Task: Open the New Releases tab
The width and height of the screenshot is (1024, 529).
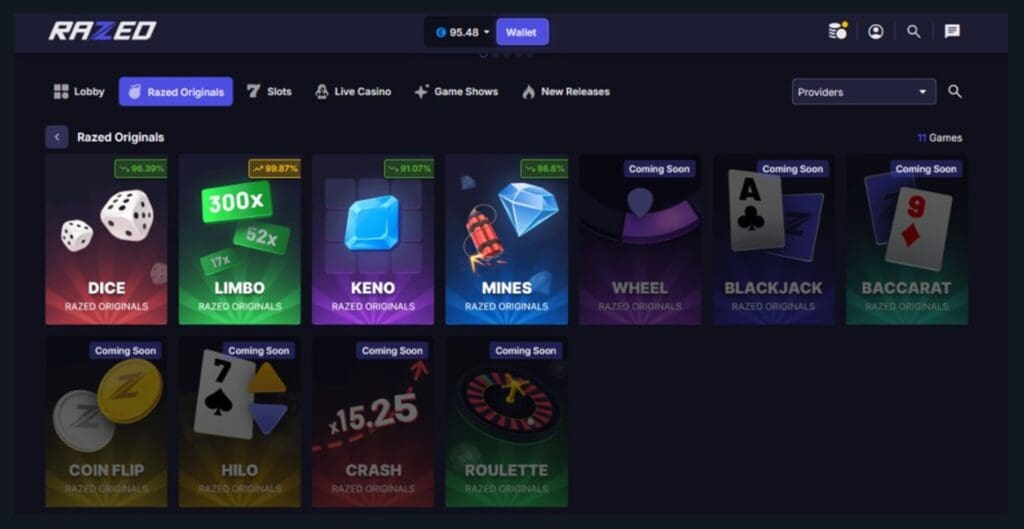Action: (566, 91)
